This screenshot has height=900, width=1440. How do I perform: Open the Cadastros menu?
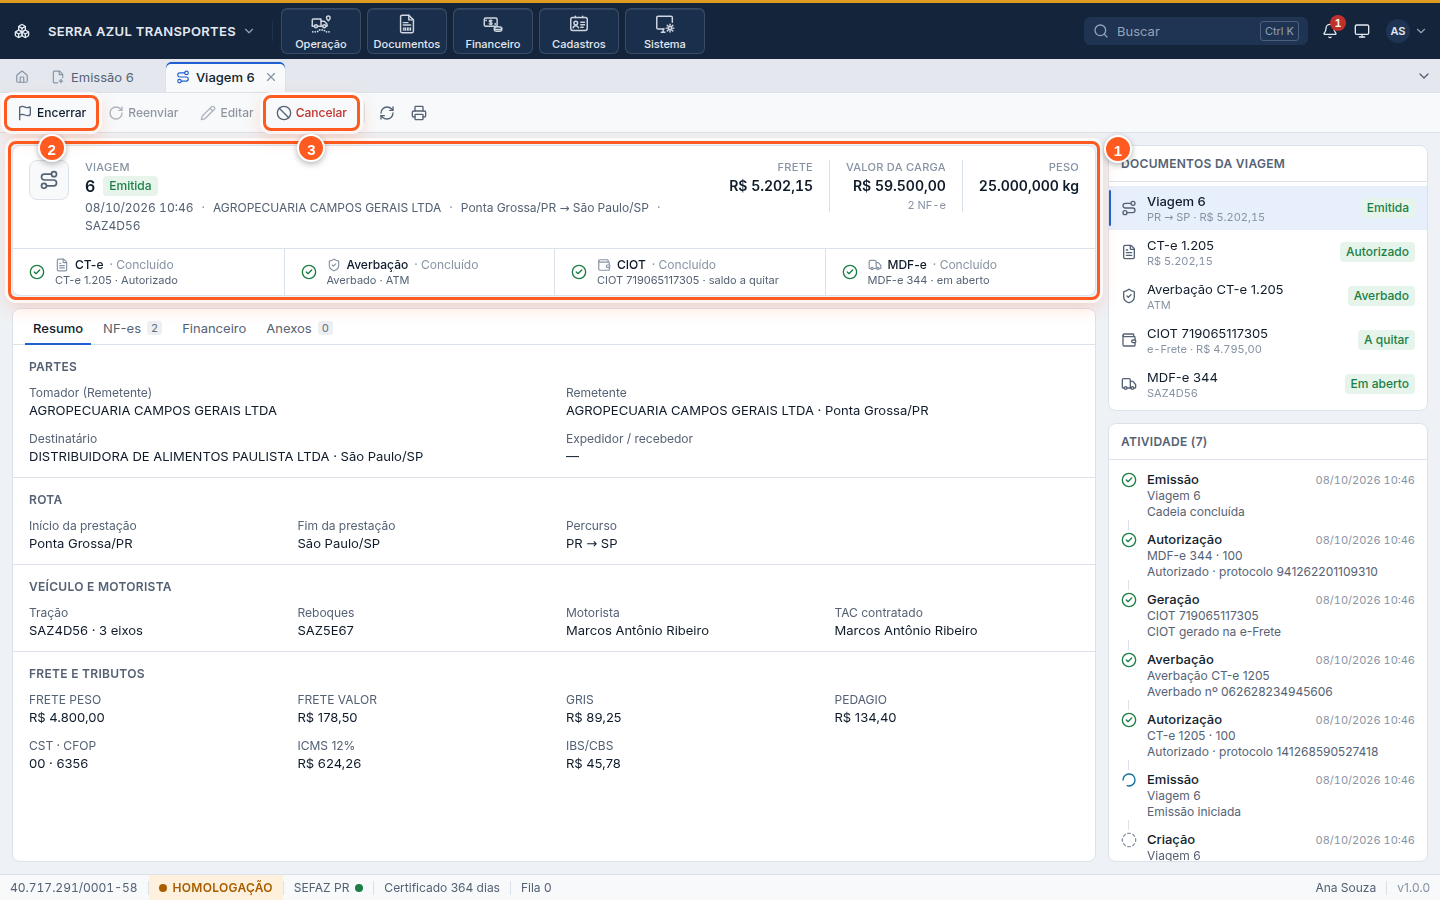click(579, 31)
